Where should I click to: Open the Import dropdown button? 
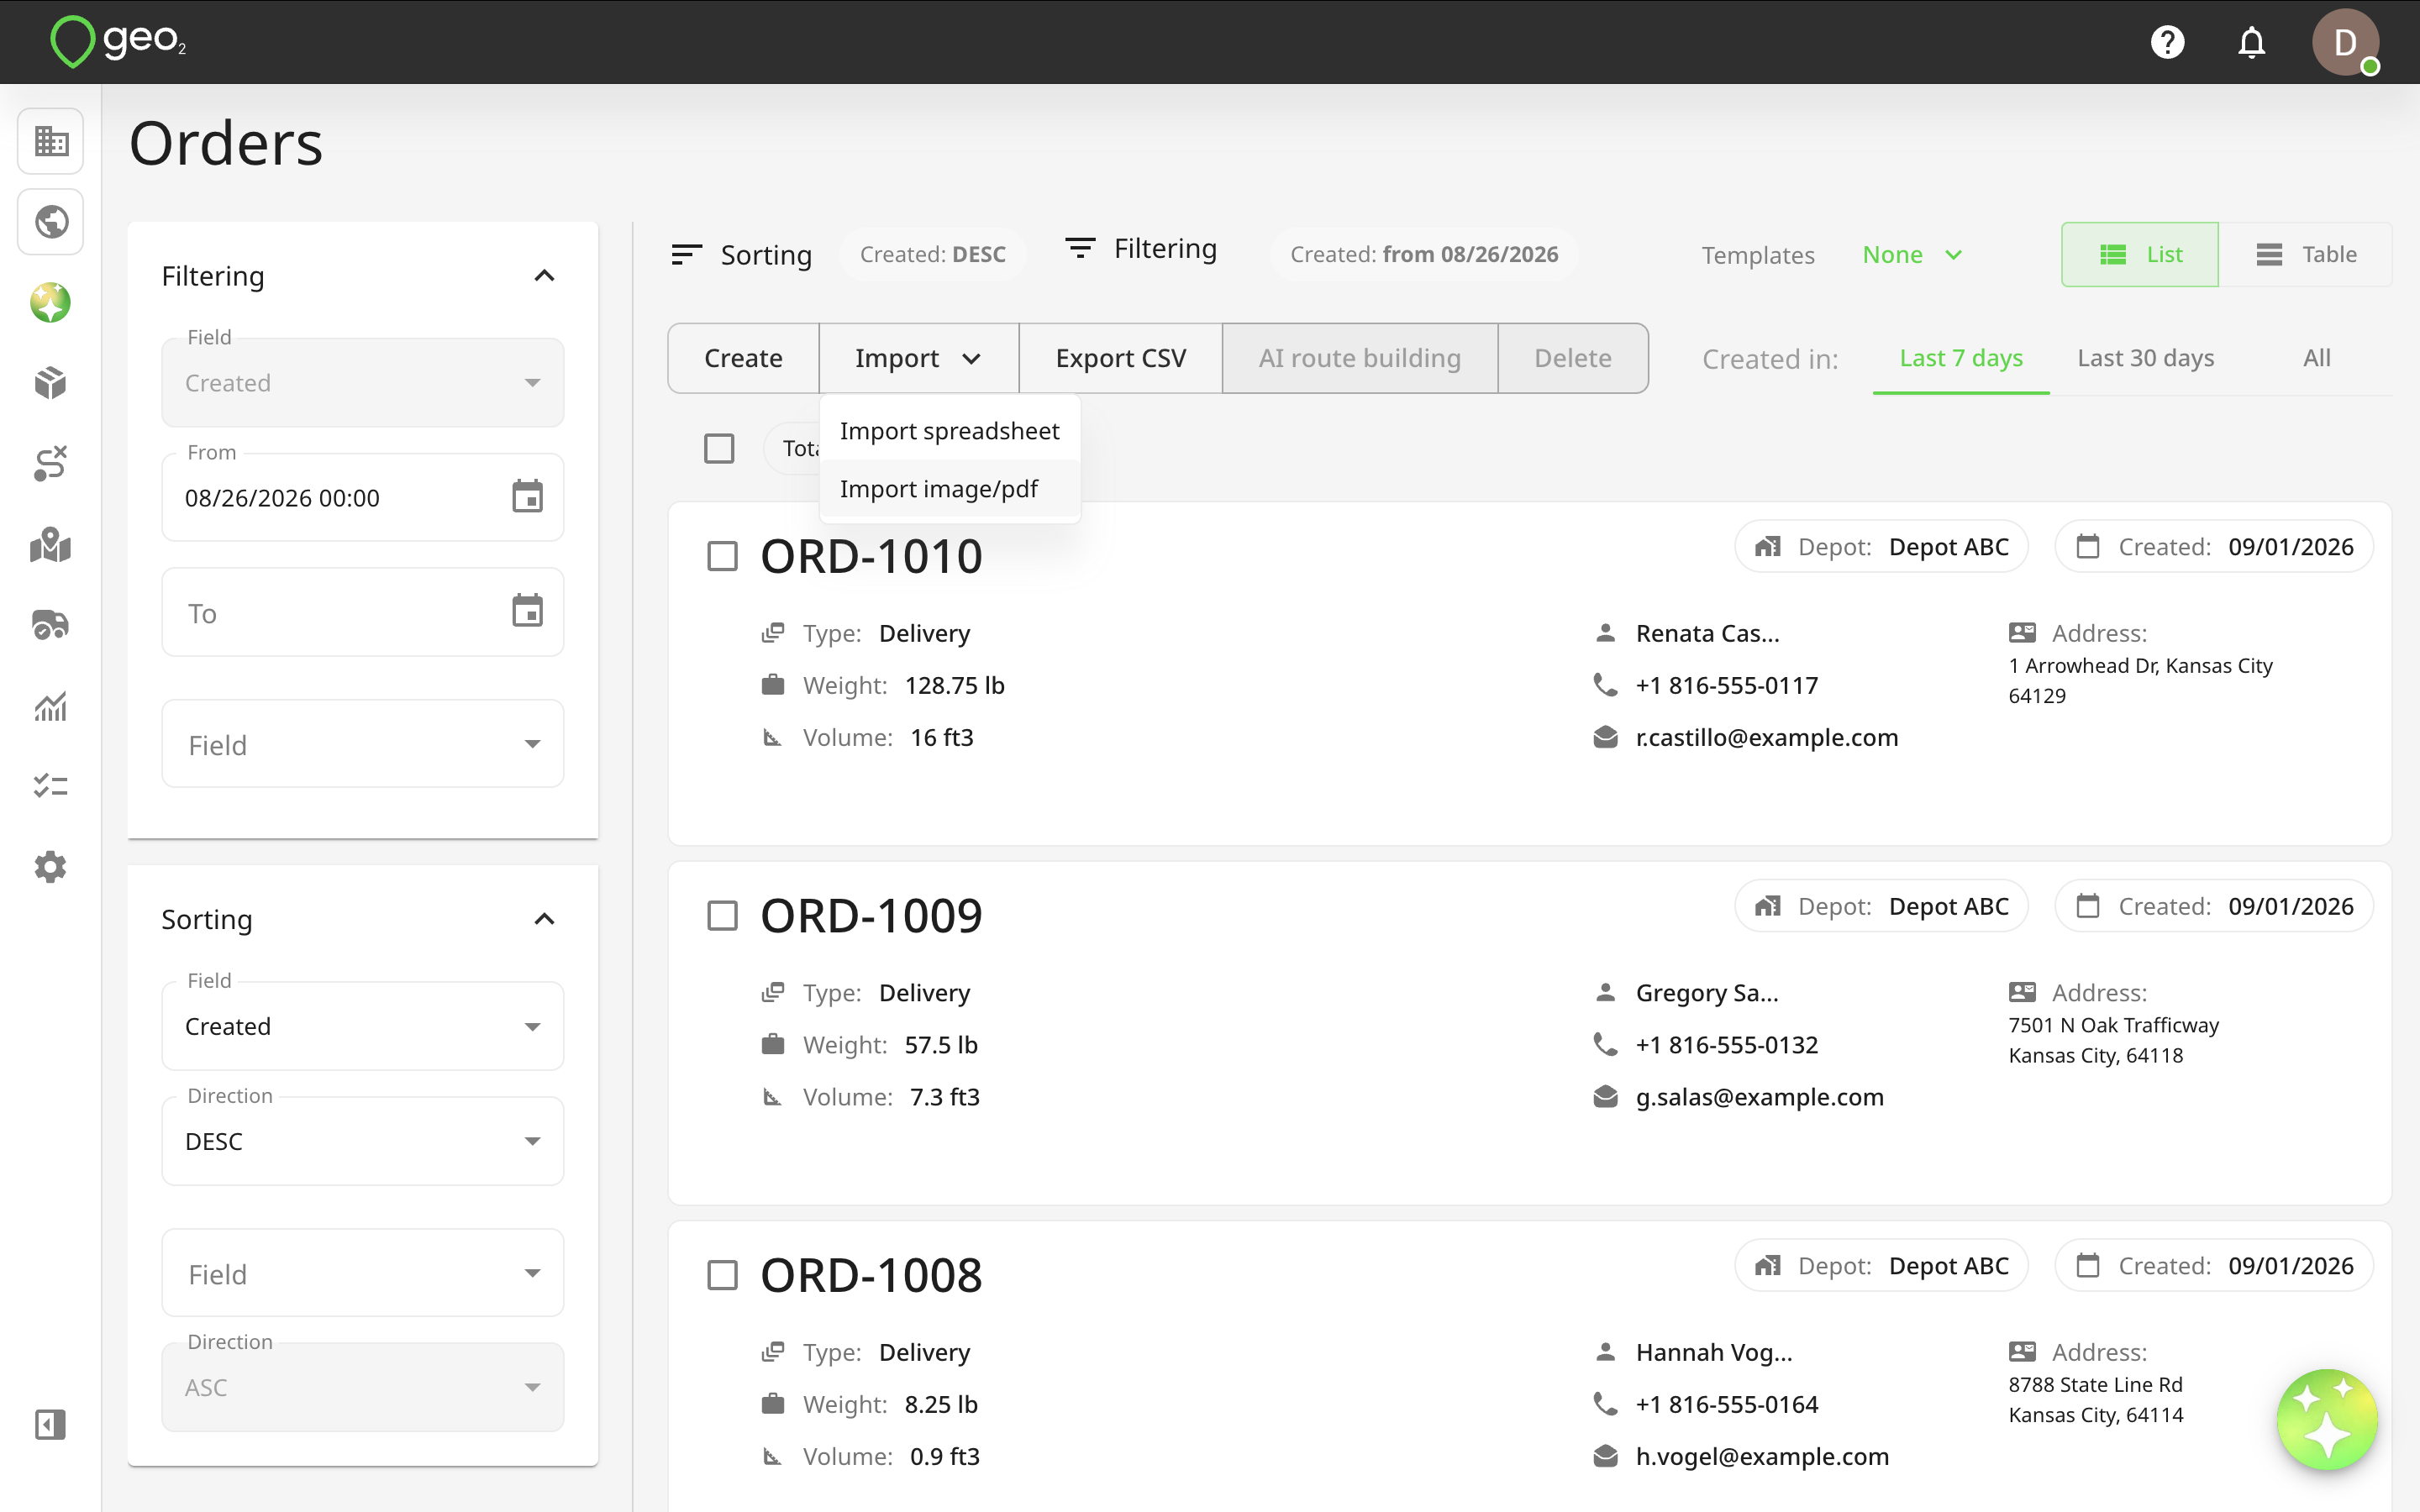[918, 358]
